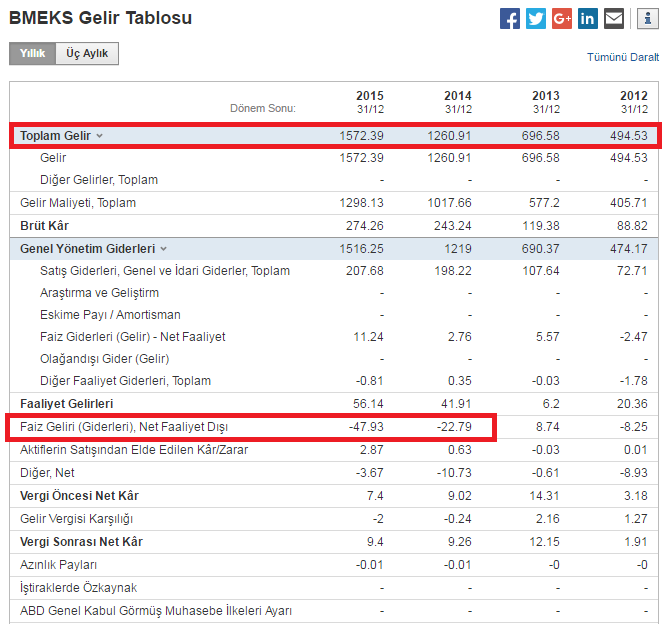Click Diğer Gelirler, Toplam label
This screenshot has width=669, height=624.
tap(99, 180)
